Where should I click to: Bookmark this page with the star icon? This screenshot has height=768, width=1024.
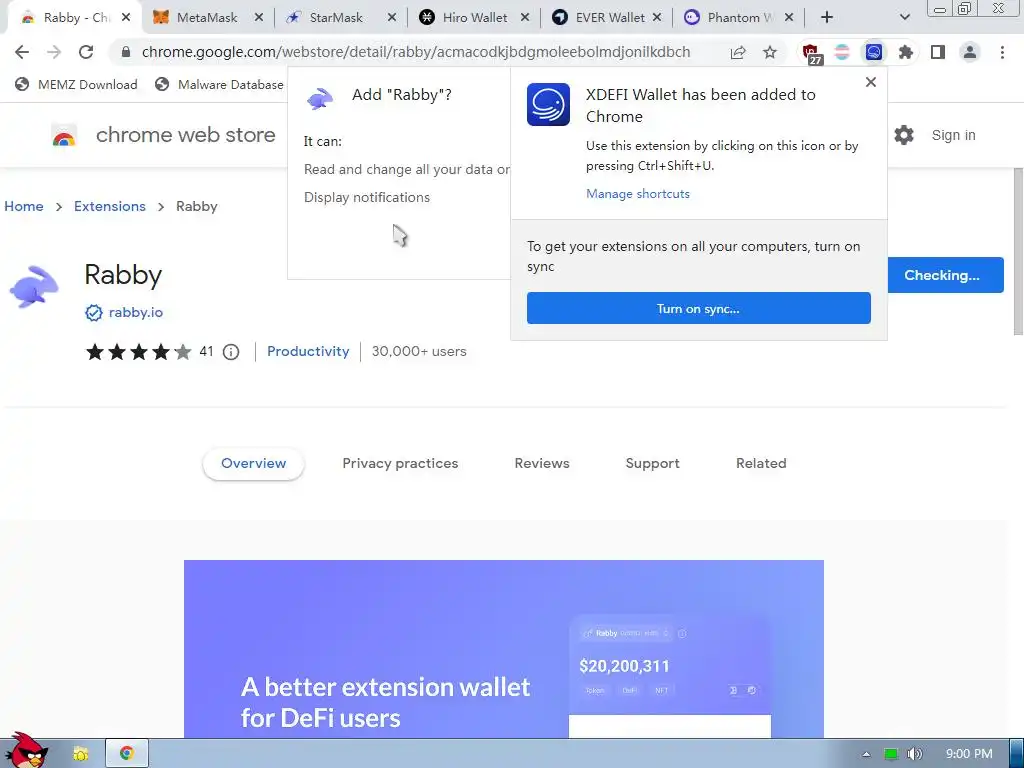click(770, 52)
